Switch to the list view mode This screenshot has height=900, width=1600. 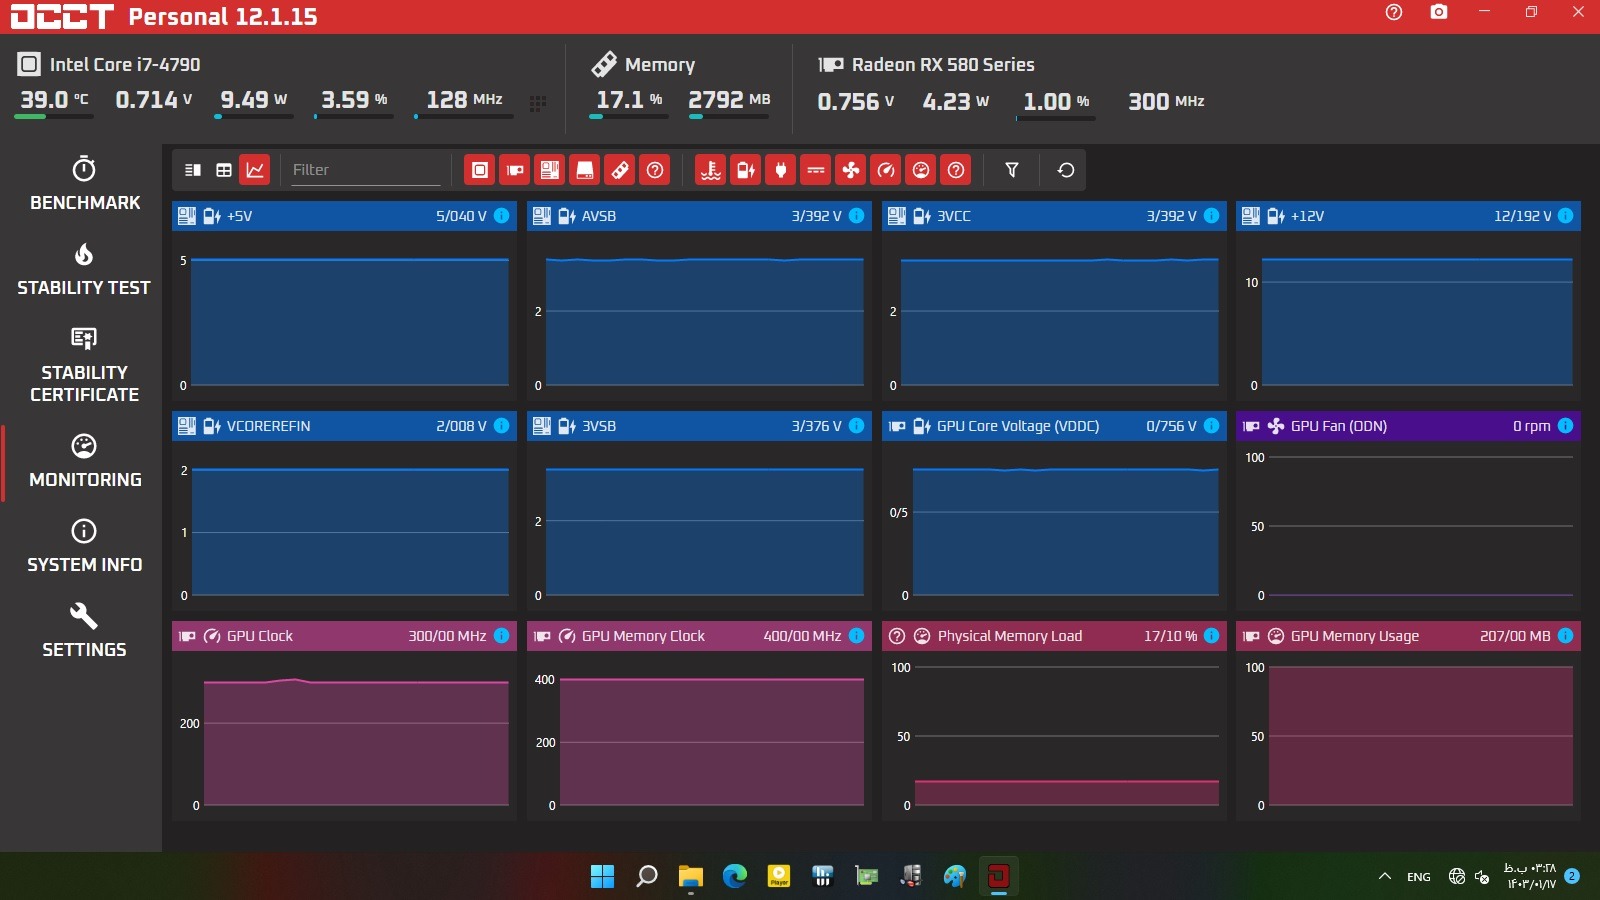pos(193,170)
